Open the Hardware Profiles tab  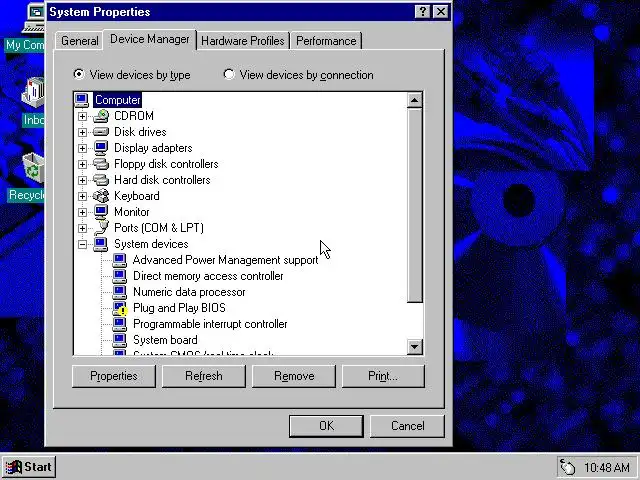point(242,41)
